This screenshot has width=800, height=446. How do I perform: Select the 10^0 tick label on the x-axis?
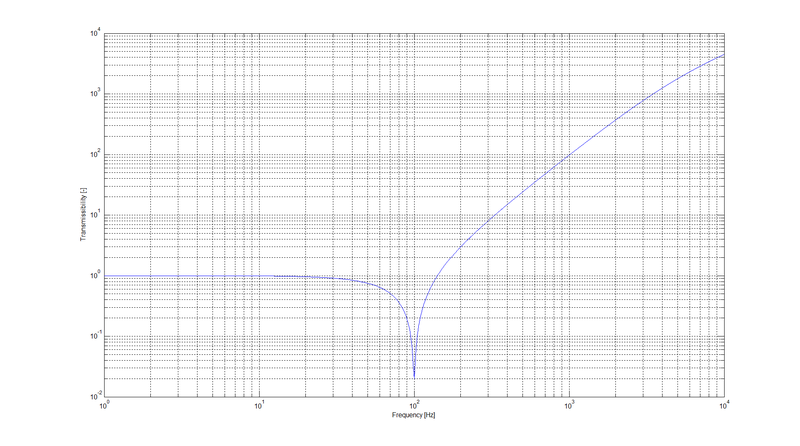104,404
